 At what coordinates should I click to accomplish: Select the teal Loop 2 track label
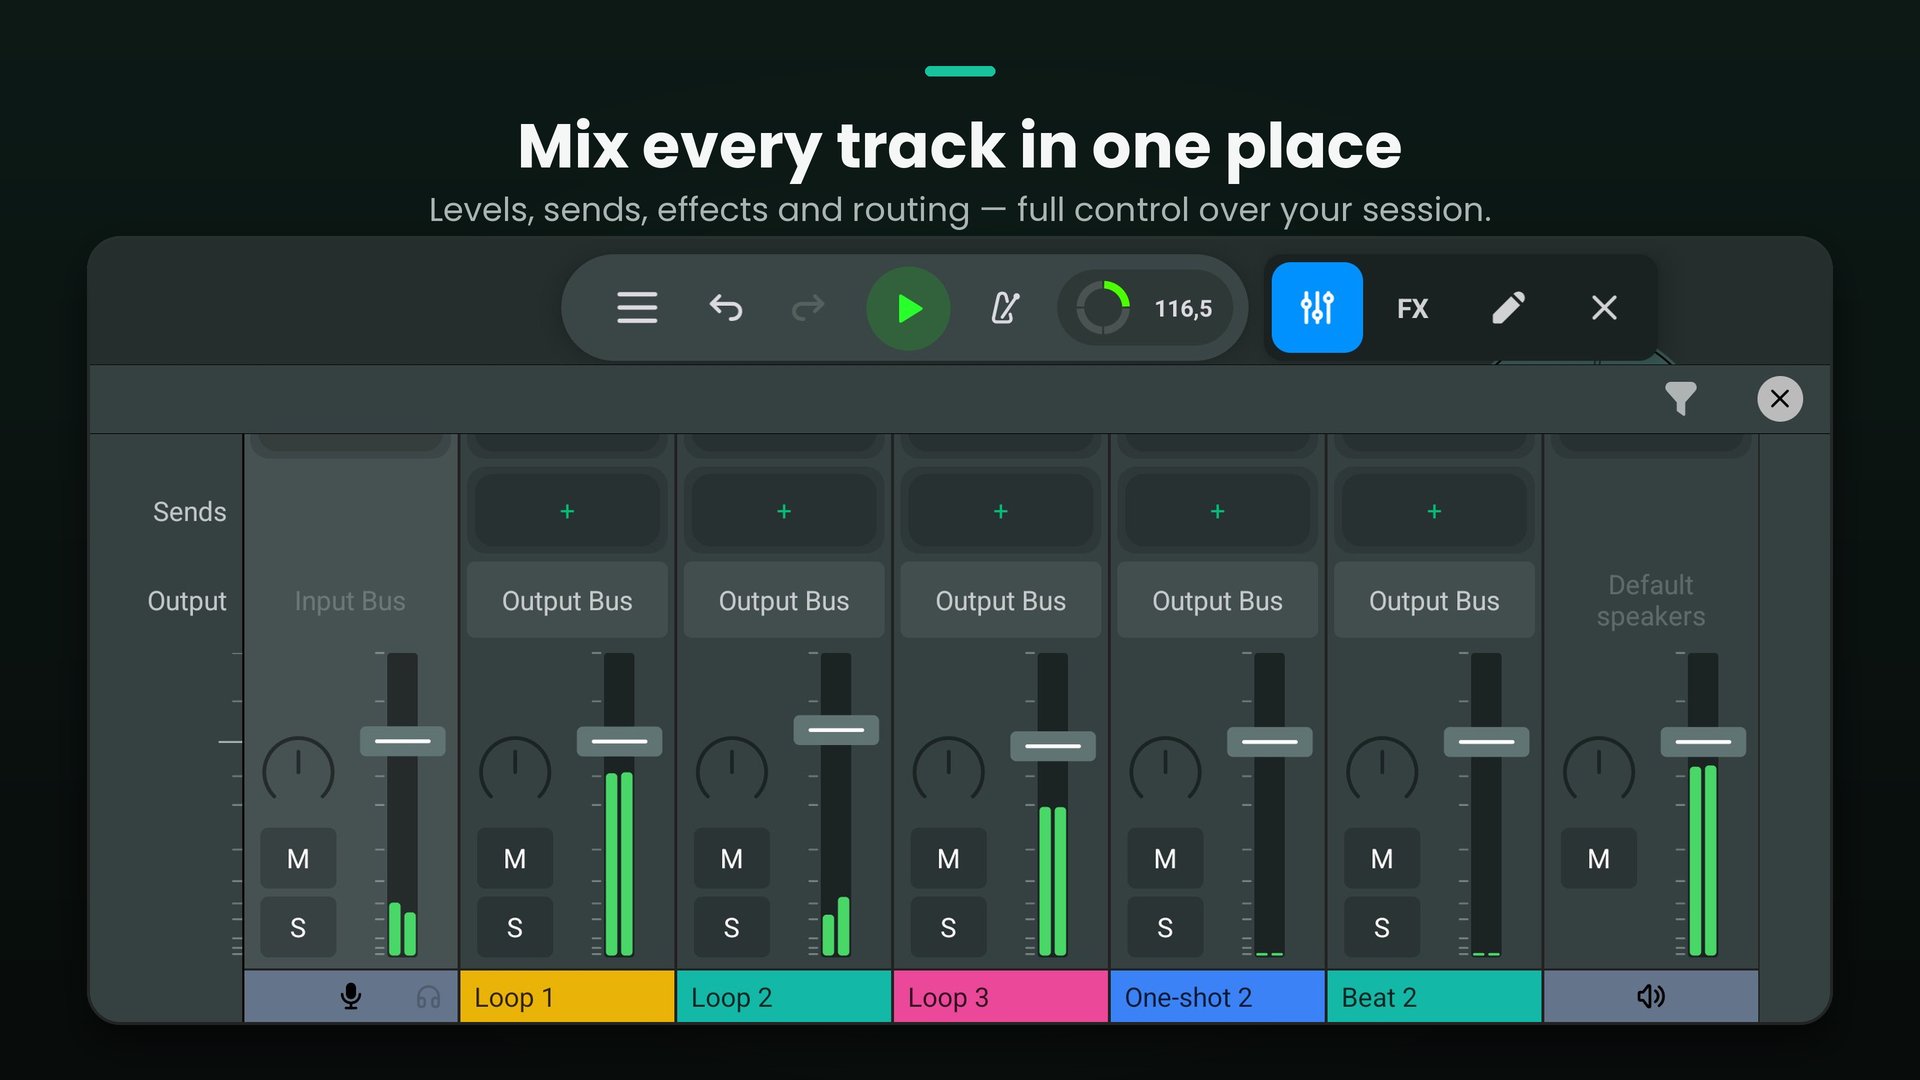[784, 997]
